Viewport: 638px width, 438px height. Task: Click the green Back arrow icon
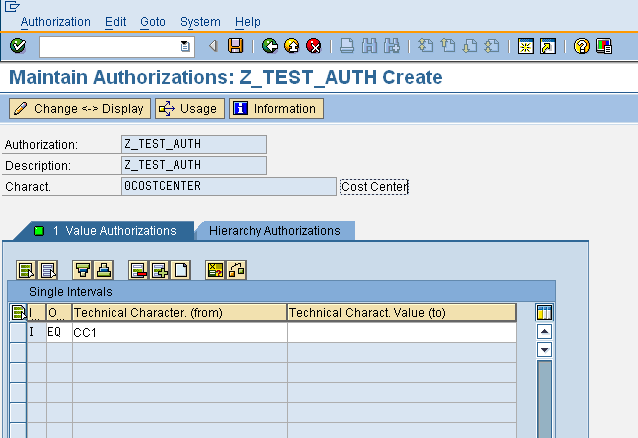(270, 46)
